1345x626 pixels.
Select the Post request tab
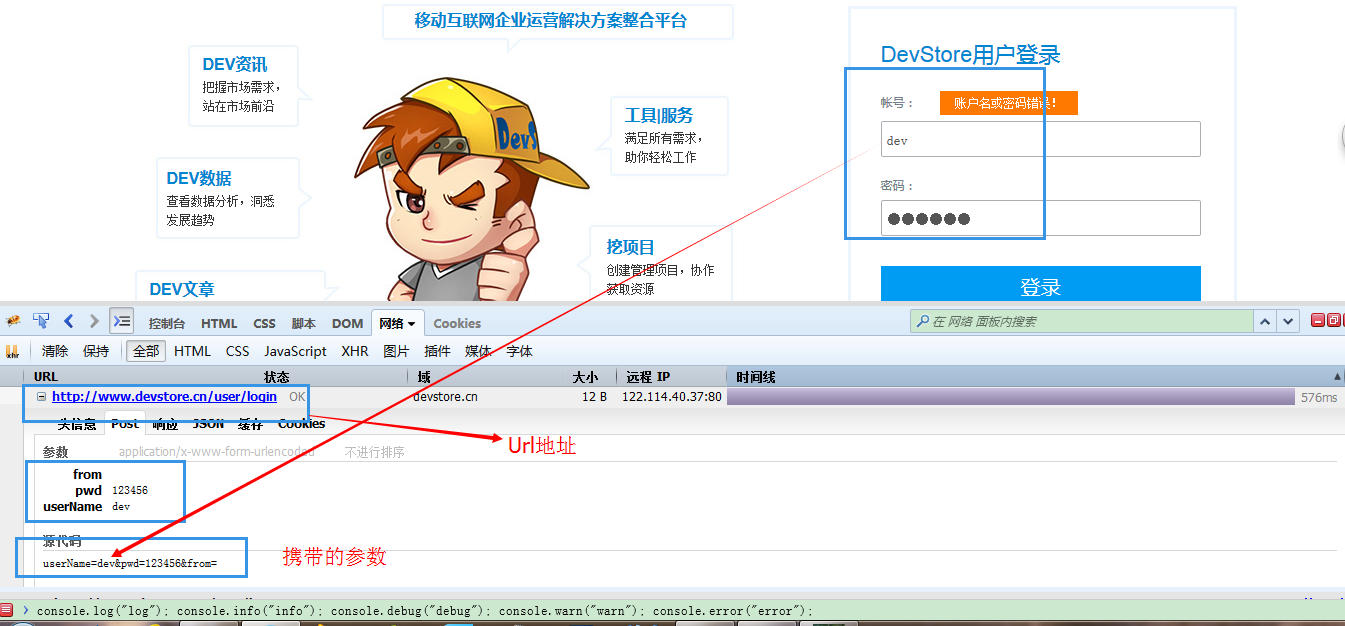coord(125,424)
